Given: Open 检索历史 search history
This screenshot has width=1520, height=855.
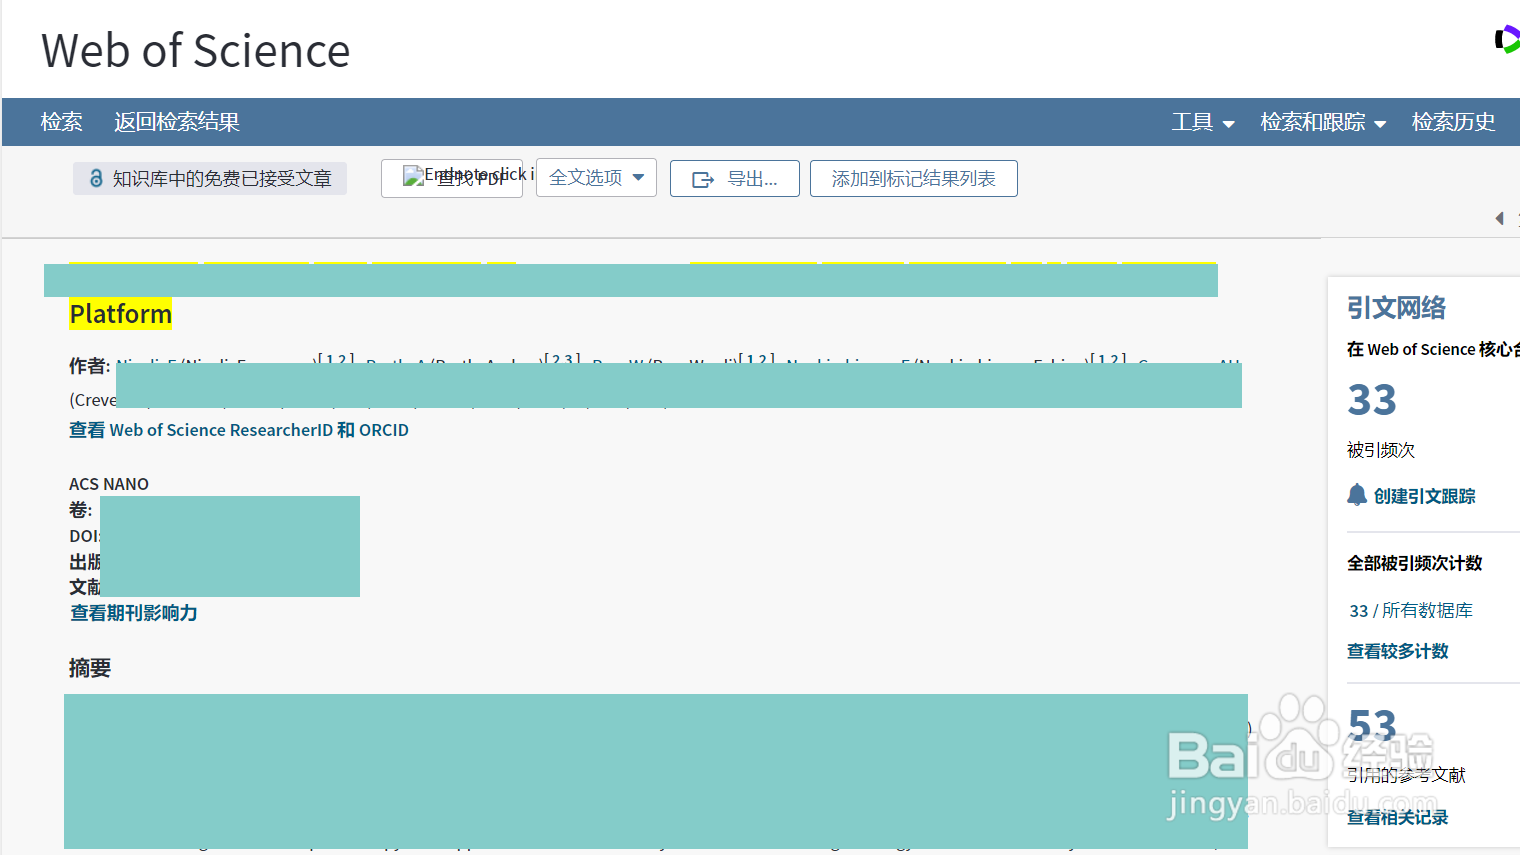Looking at the screenshot, I should 1453,122.
